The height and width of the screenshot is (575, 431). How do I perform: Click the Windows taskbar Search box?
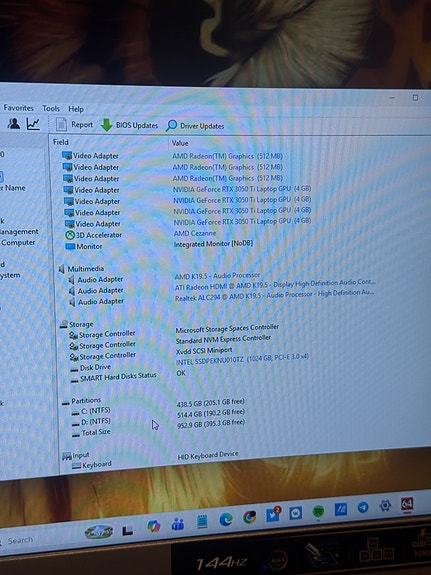(20, 540)
